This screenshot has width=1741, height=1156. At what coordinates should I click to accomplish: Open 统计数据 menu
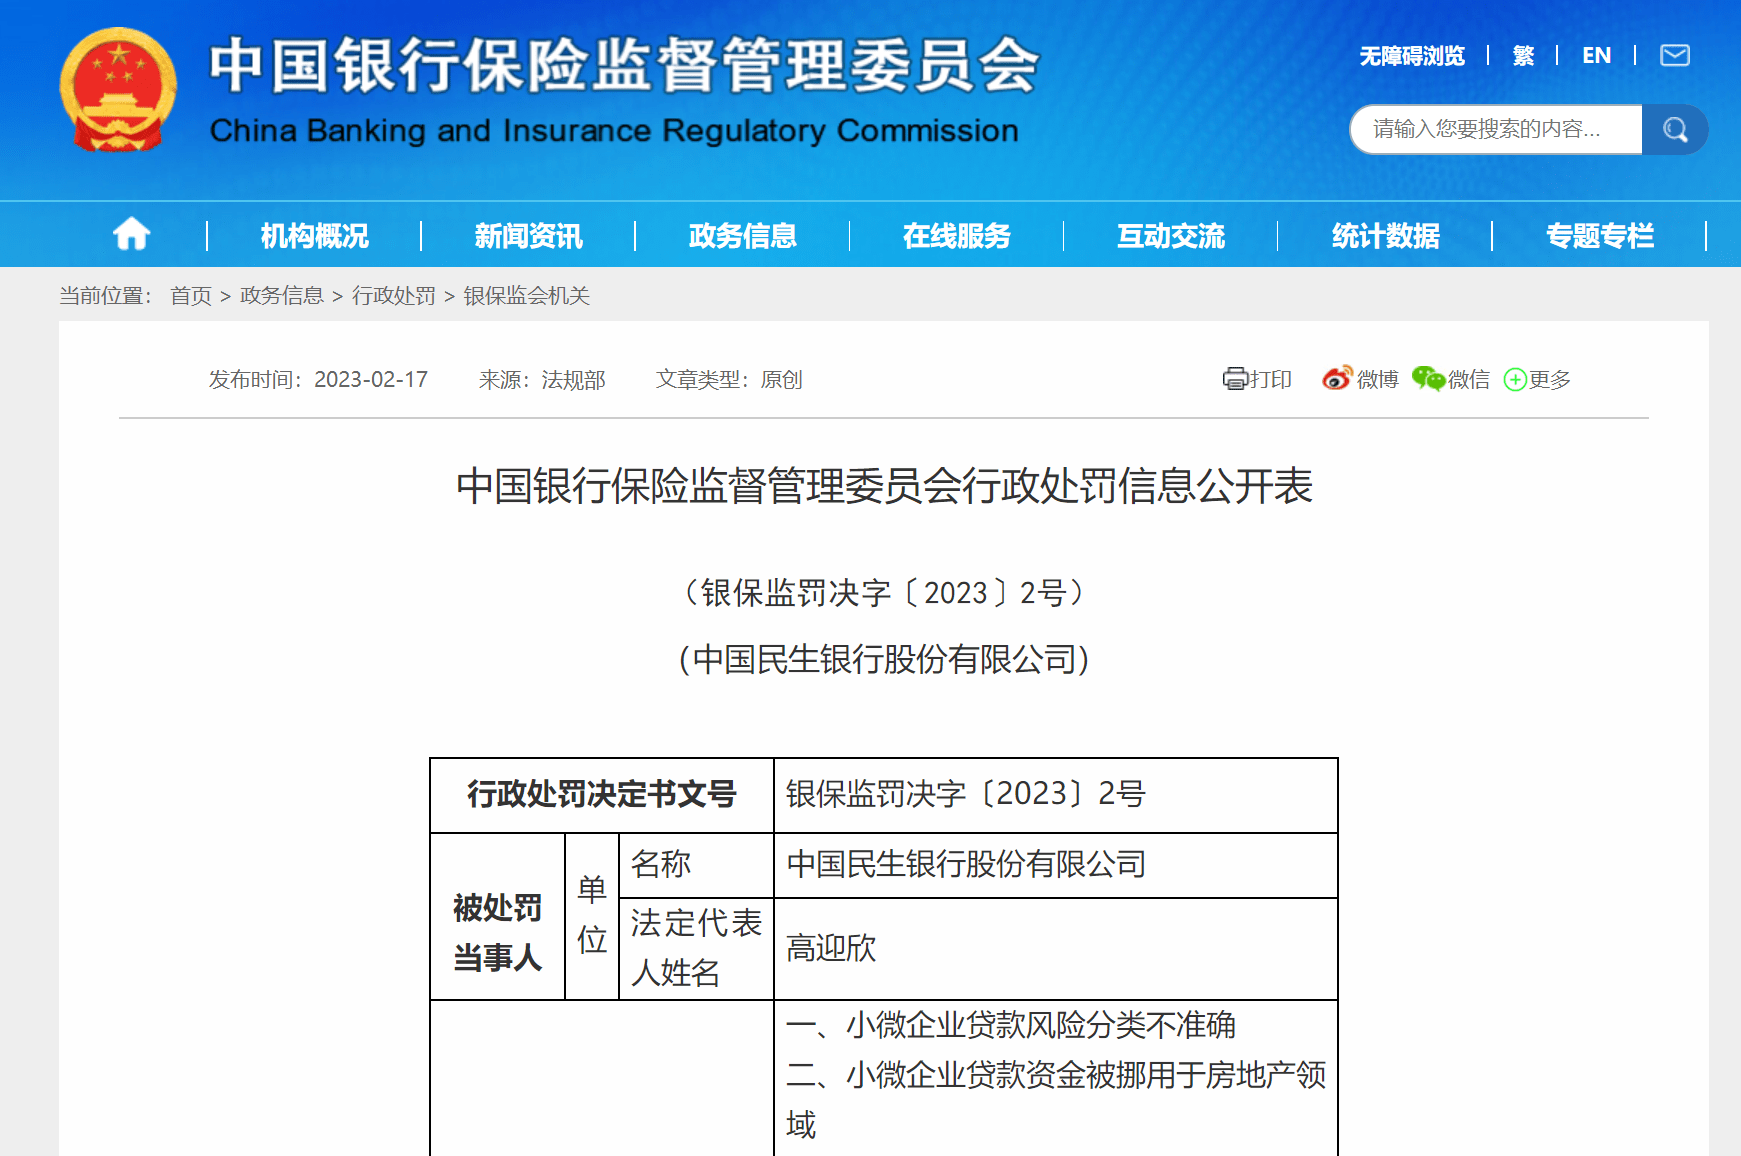[1385, 236]
